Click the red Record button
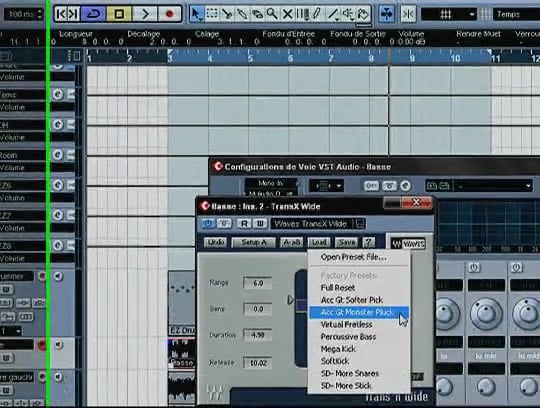The image size is (540, 408). click(169, 14)
